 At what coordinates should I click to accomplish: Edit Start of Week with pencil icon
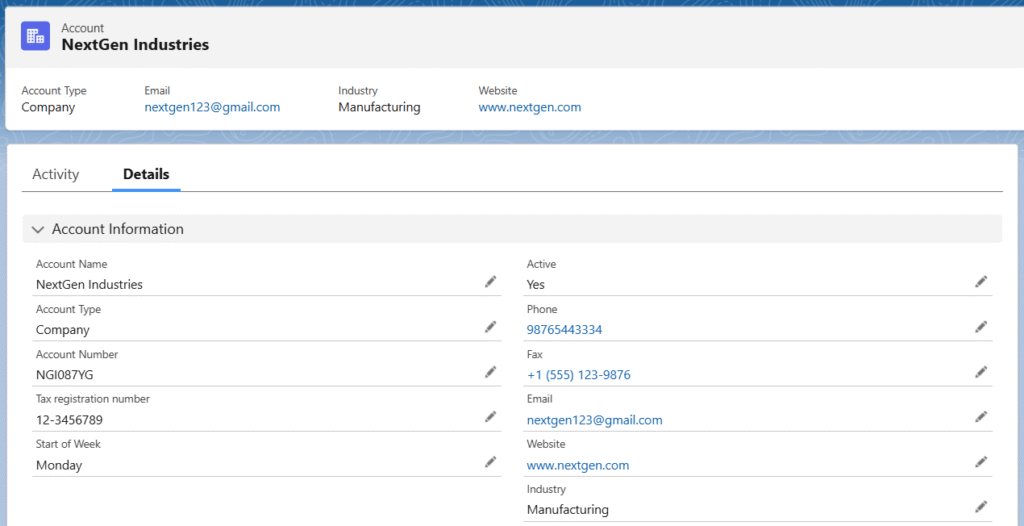tap(490, 462)
